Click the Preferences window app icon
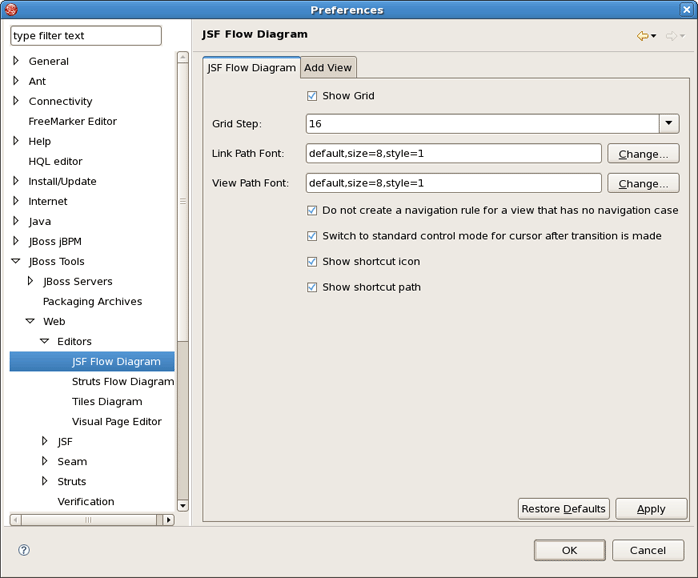 (x=11, y=9)
